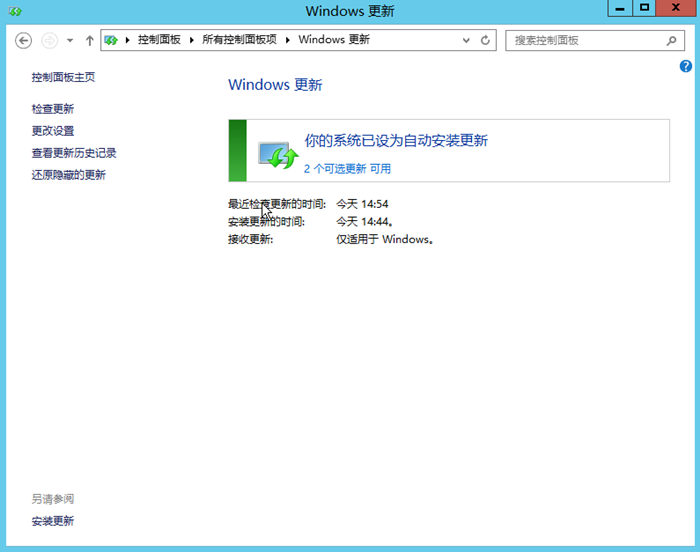700x552 pixels.
Task: Expand the arrow after 所有控制面板项 breadcrumb
Action: [x=288, y=40]
